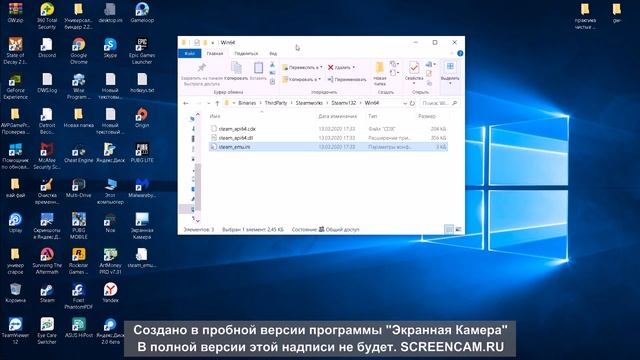Click the back arrow in Explorer
This screenshot has height=360, width=640.
pyautogui.click(x=186, y=103)
